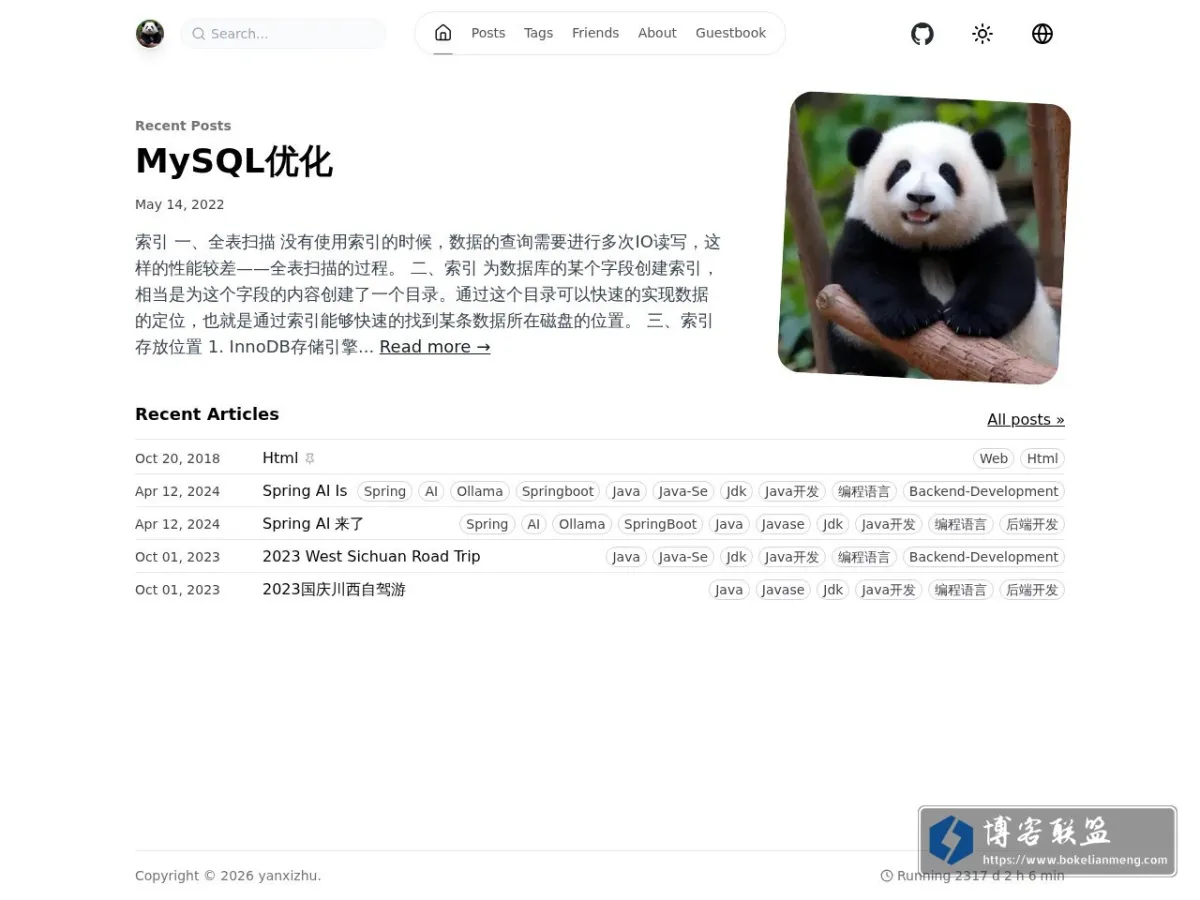
Task: Click the May 14, 2022 date text
Action: coord(180,204)
